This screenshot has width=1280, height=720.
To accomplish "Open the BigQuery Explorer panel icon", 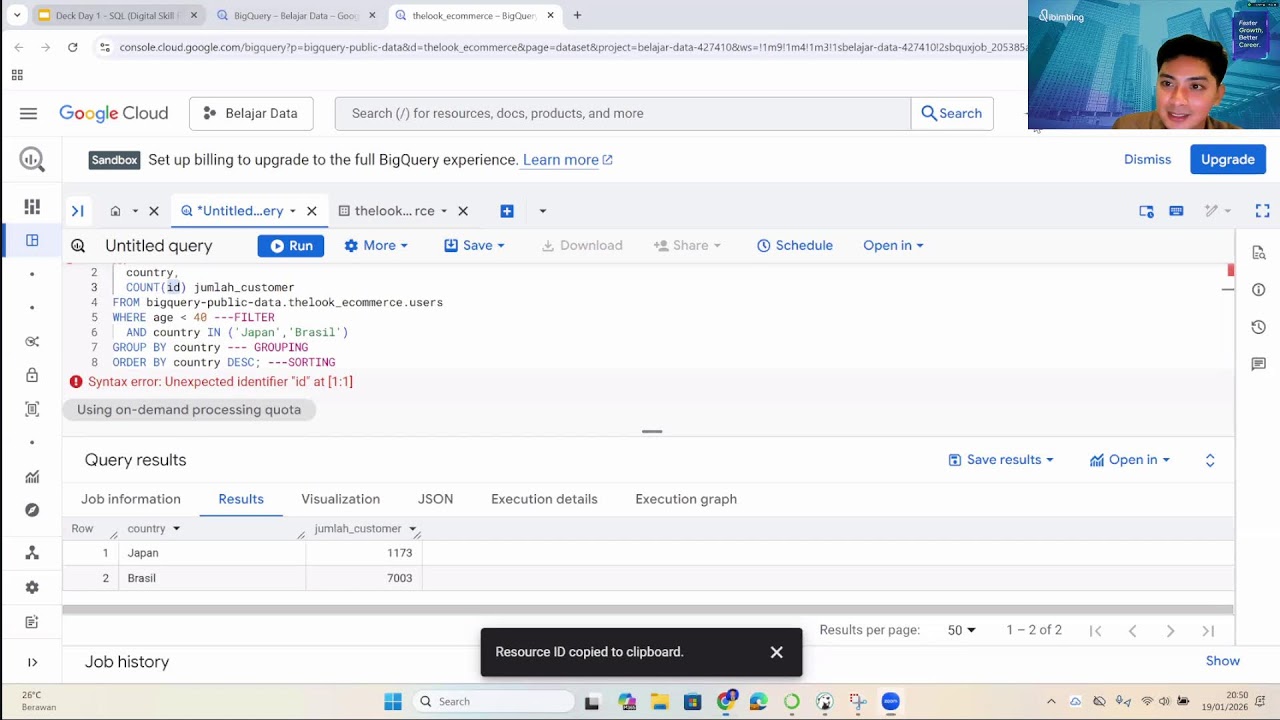I will pos(32,240).
